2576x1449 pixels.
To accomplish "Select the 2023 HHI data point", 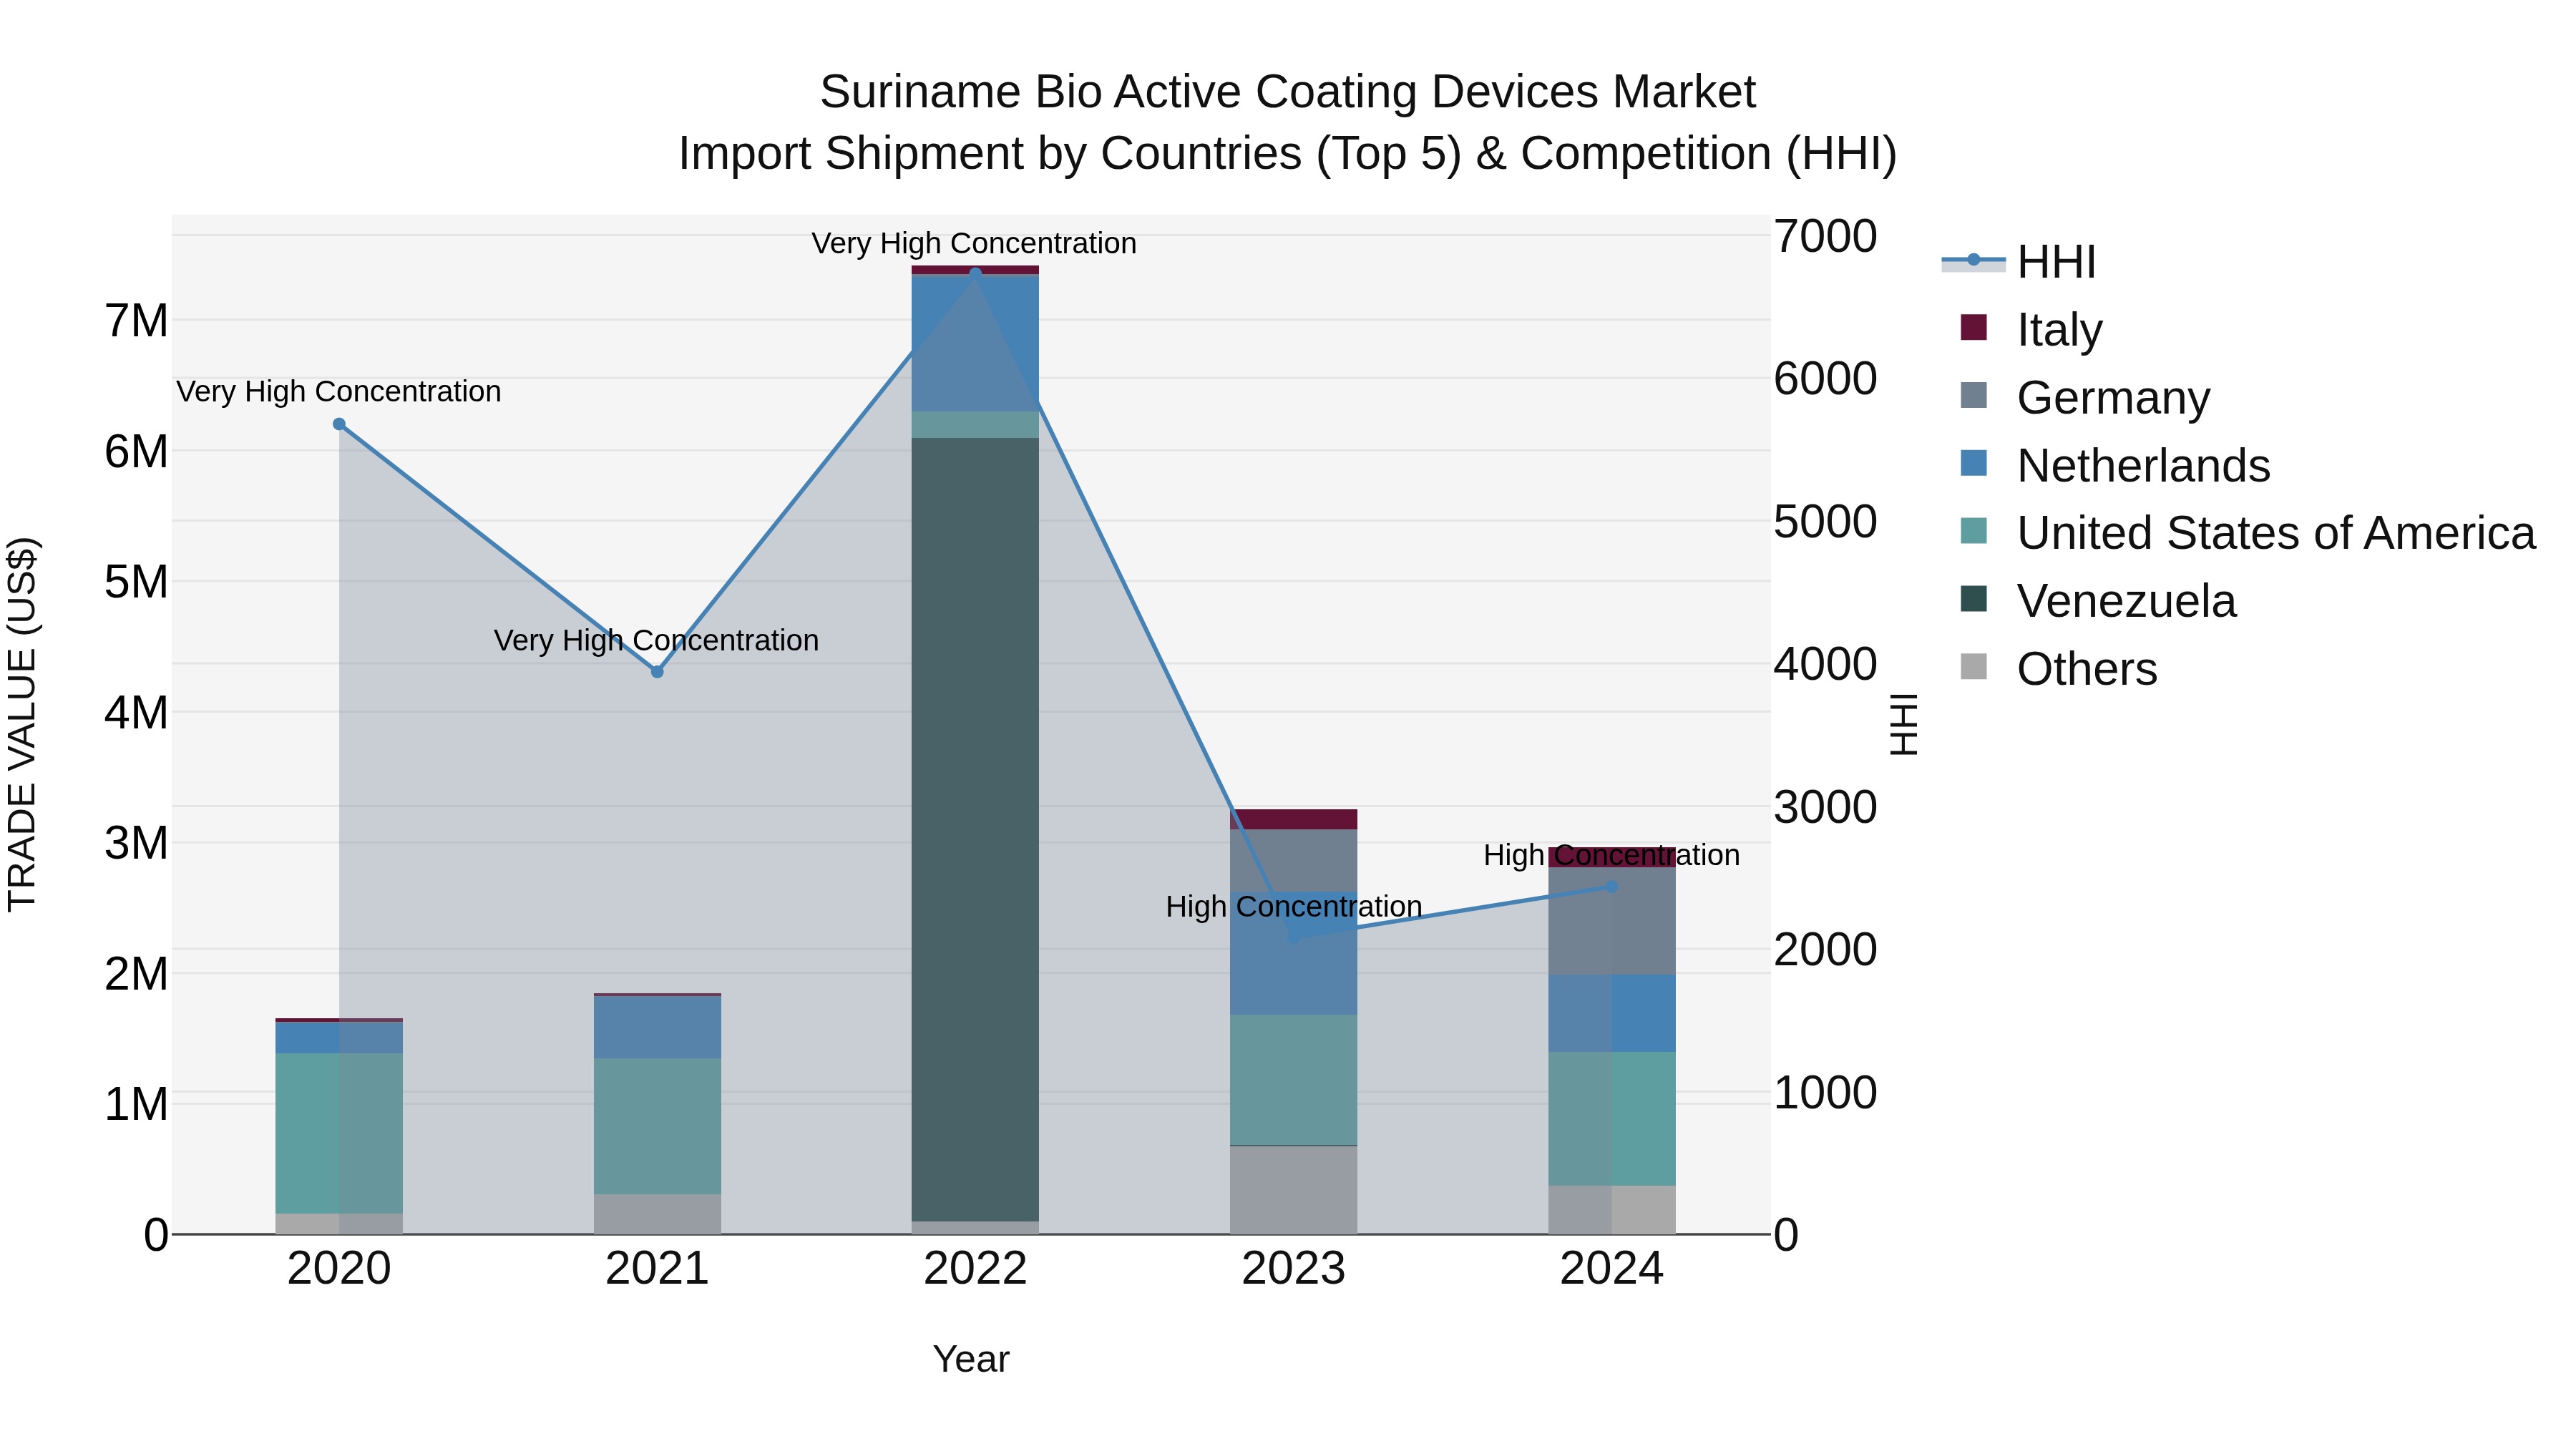I will coord(1294,937).
